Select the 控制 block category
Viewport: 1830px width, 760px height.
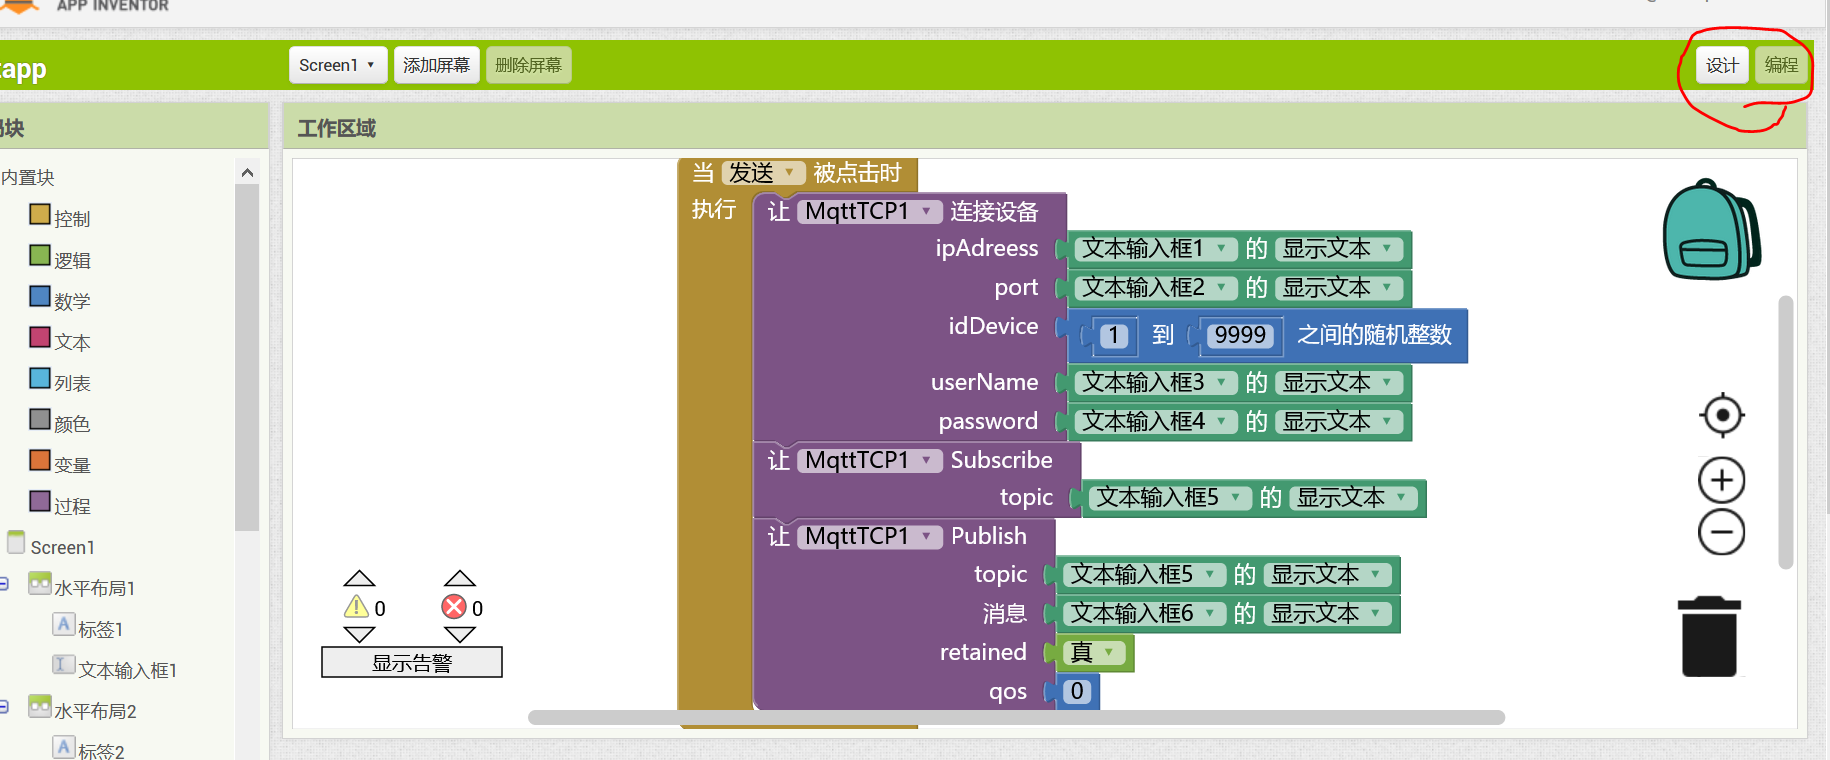click(x=60, y=217)
